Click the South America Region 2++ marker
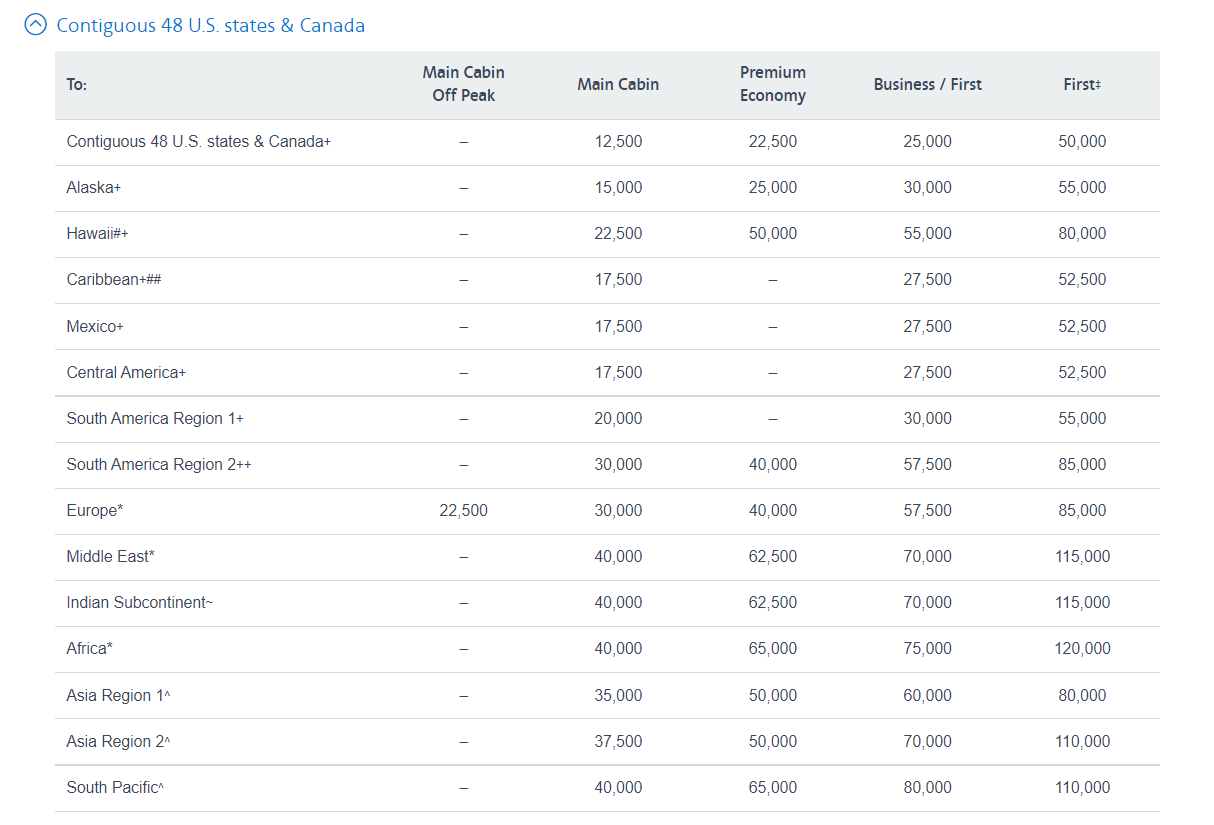 coord(246,464)
